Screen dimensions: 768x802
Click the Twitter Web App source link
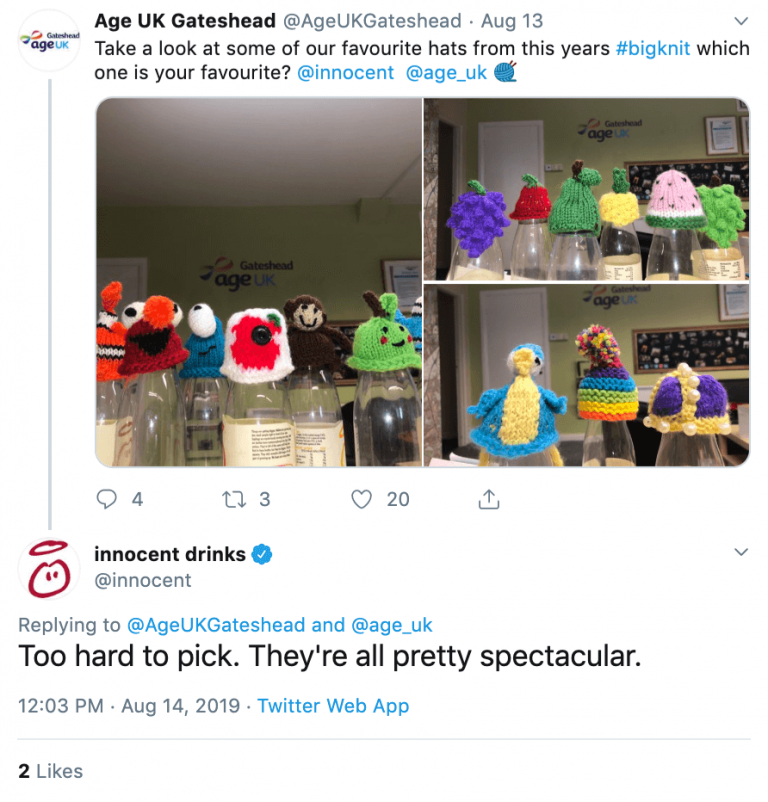[x=333, y=706]
